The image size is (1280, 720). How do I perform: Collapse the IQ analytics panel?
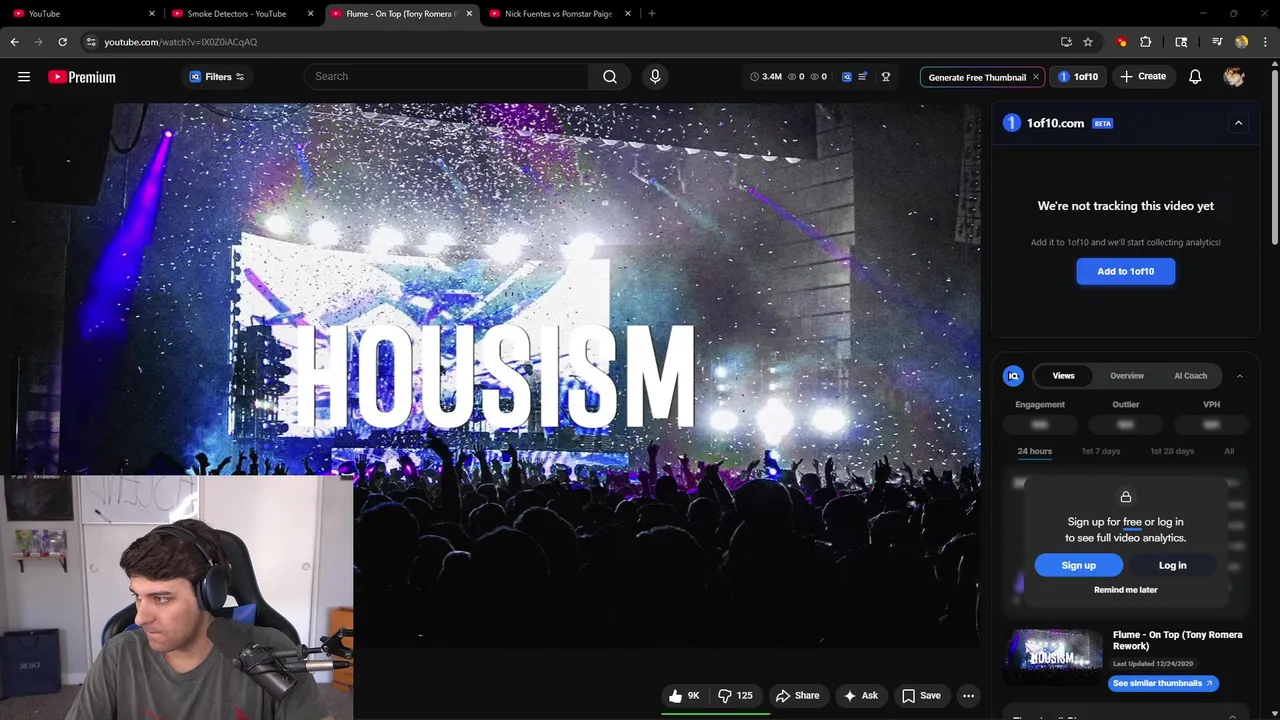[x=1239, y=376]
